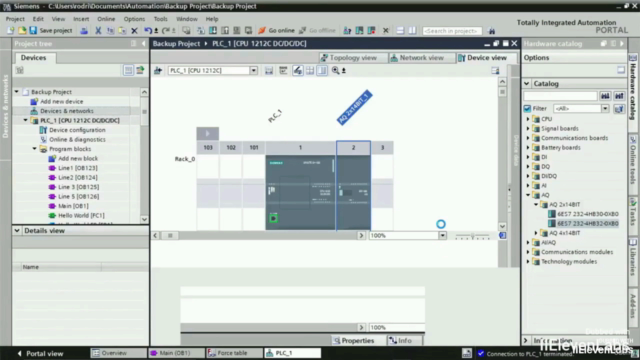Click the show address labels icon in device toolbar
The width and height of the screenshot is (640, 360).
pos(283,71)
